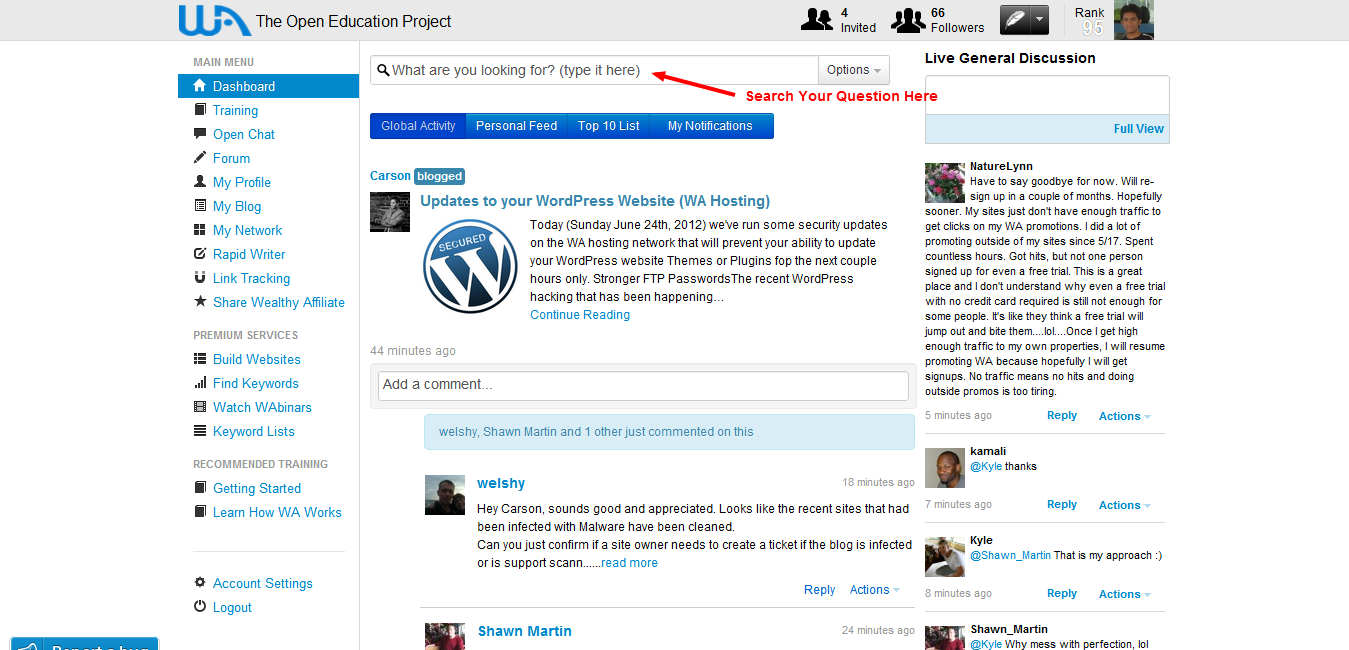Viewport: 1349px width, 650px height.
Task: Click the WA logo in the header
Action: pos(214,20)
